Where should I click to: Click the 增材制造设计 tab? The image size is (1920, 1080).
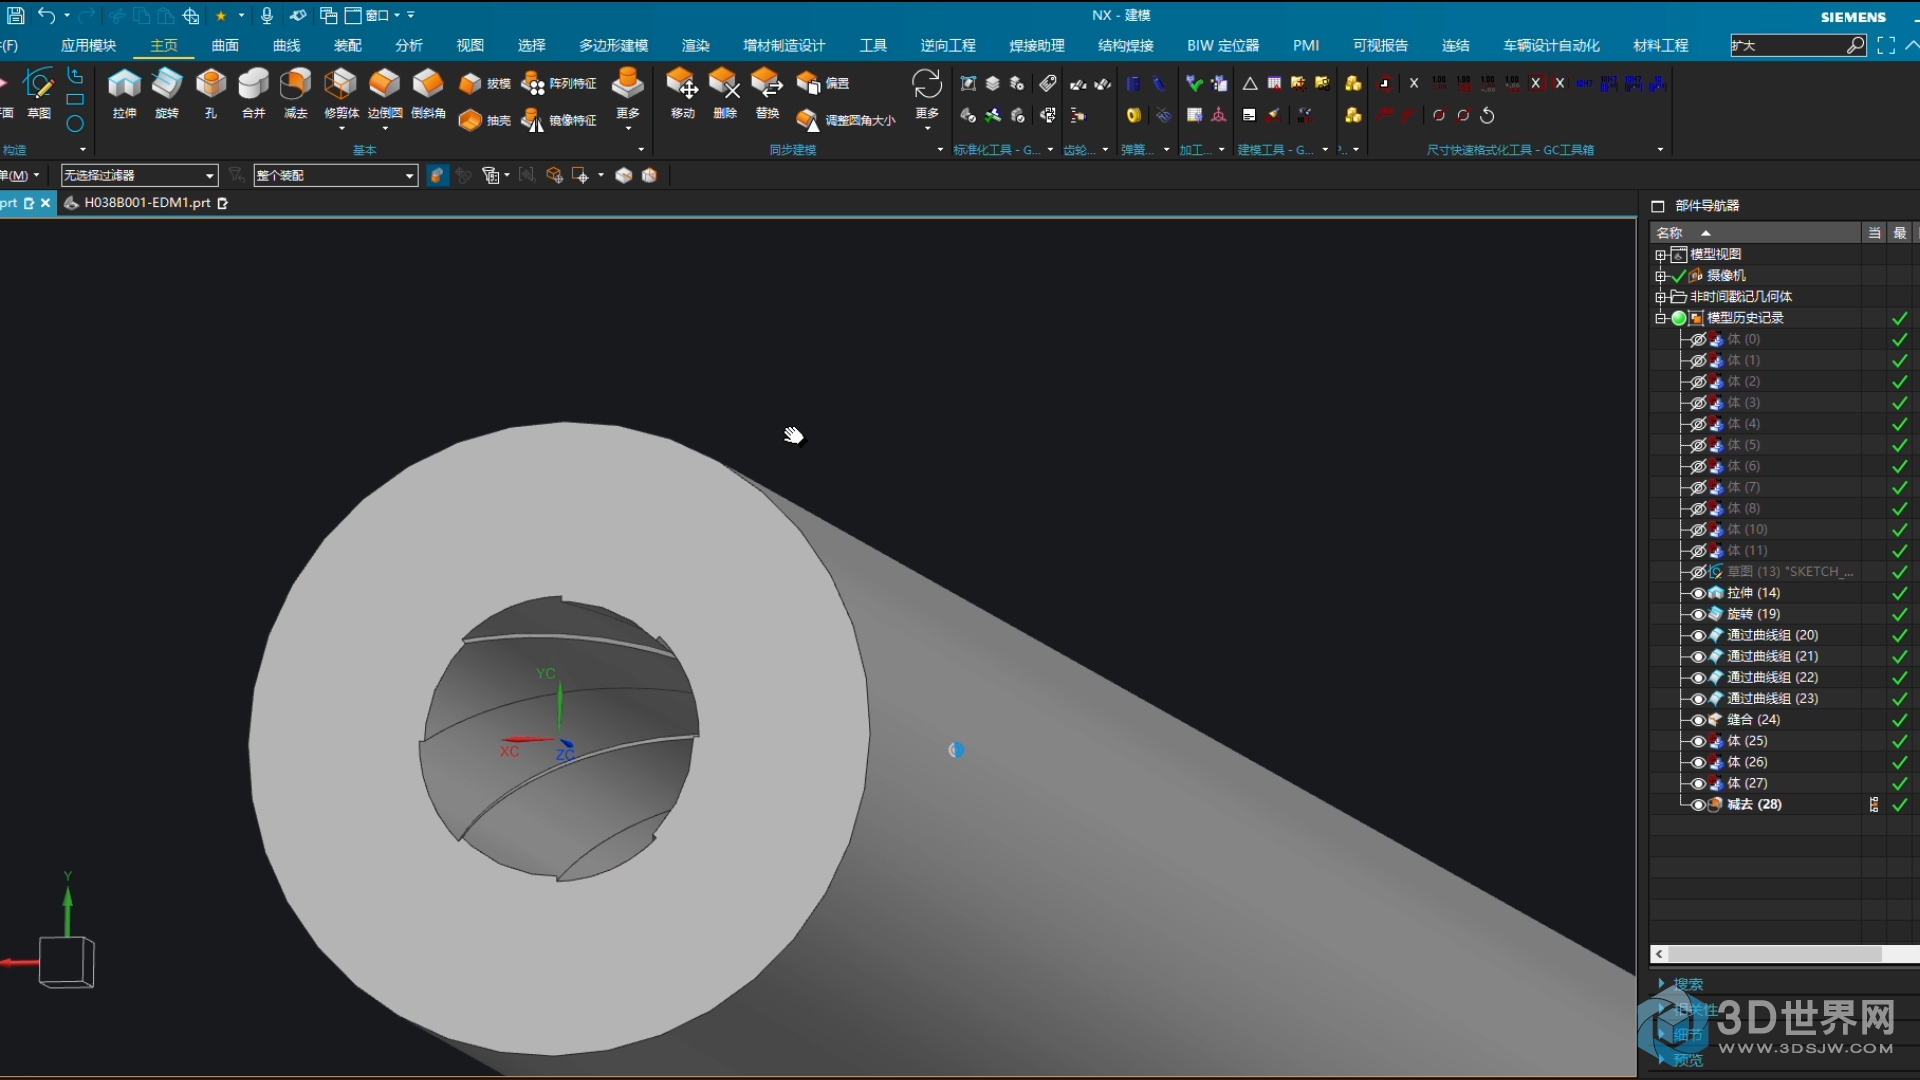point(784,46)
